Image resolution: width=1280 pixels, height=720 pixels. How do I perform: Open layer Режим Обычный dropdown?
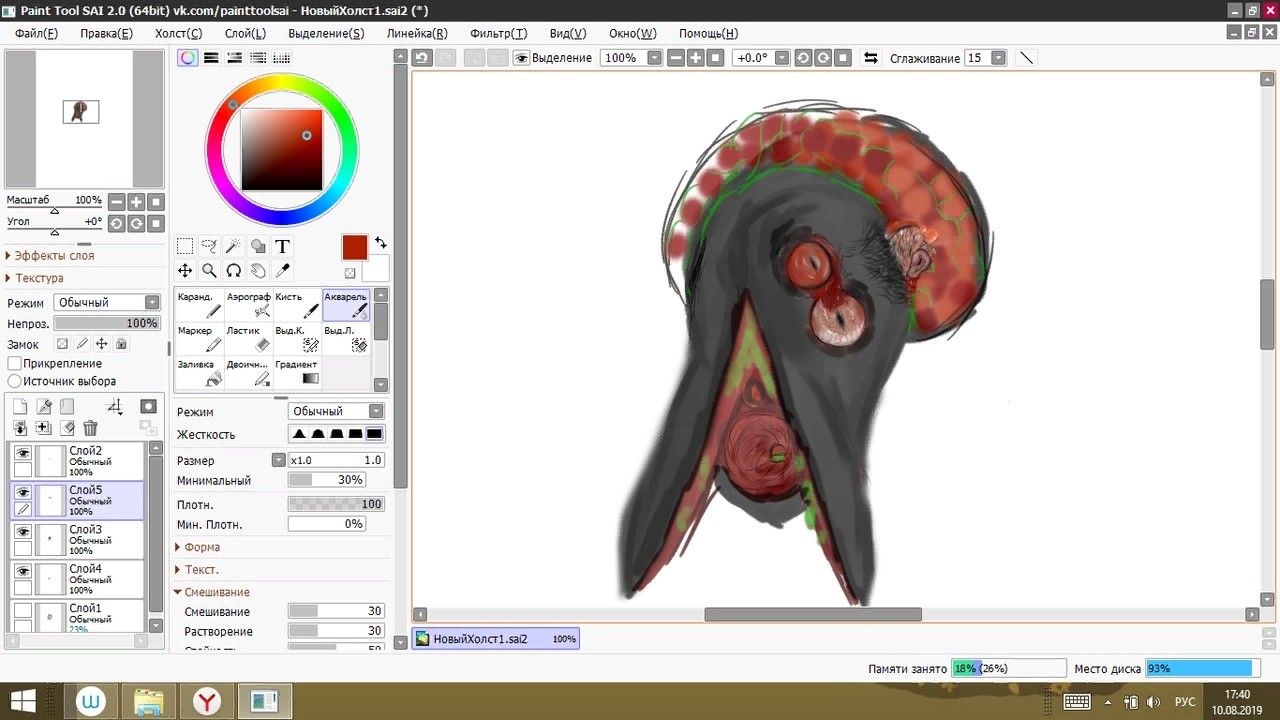[107, 302]
